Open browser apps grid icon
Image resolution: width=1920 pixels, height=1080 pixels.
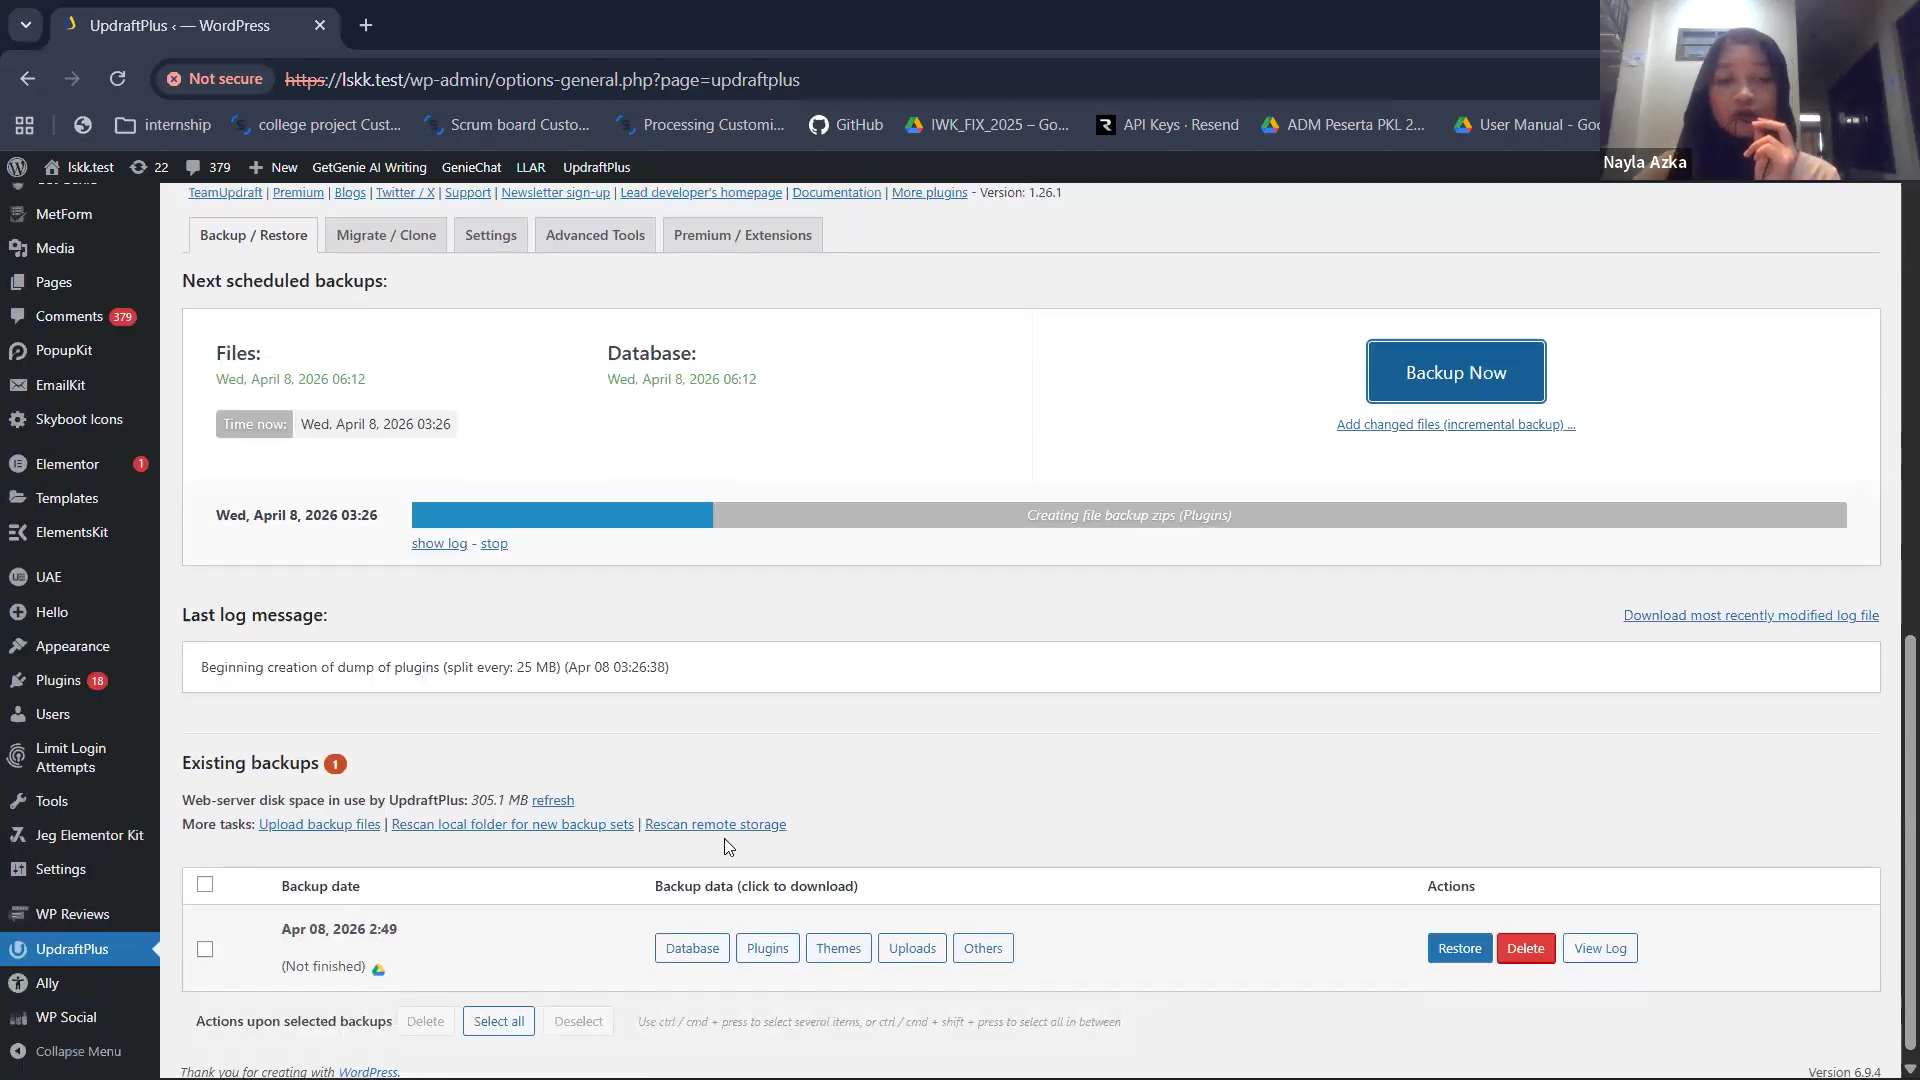pos(25,125)
